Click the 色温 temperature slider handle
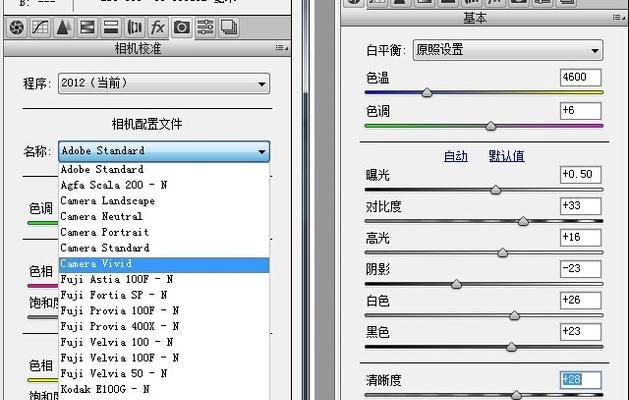The height and width of the screenshot is (400, 629). pos(427,93)
